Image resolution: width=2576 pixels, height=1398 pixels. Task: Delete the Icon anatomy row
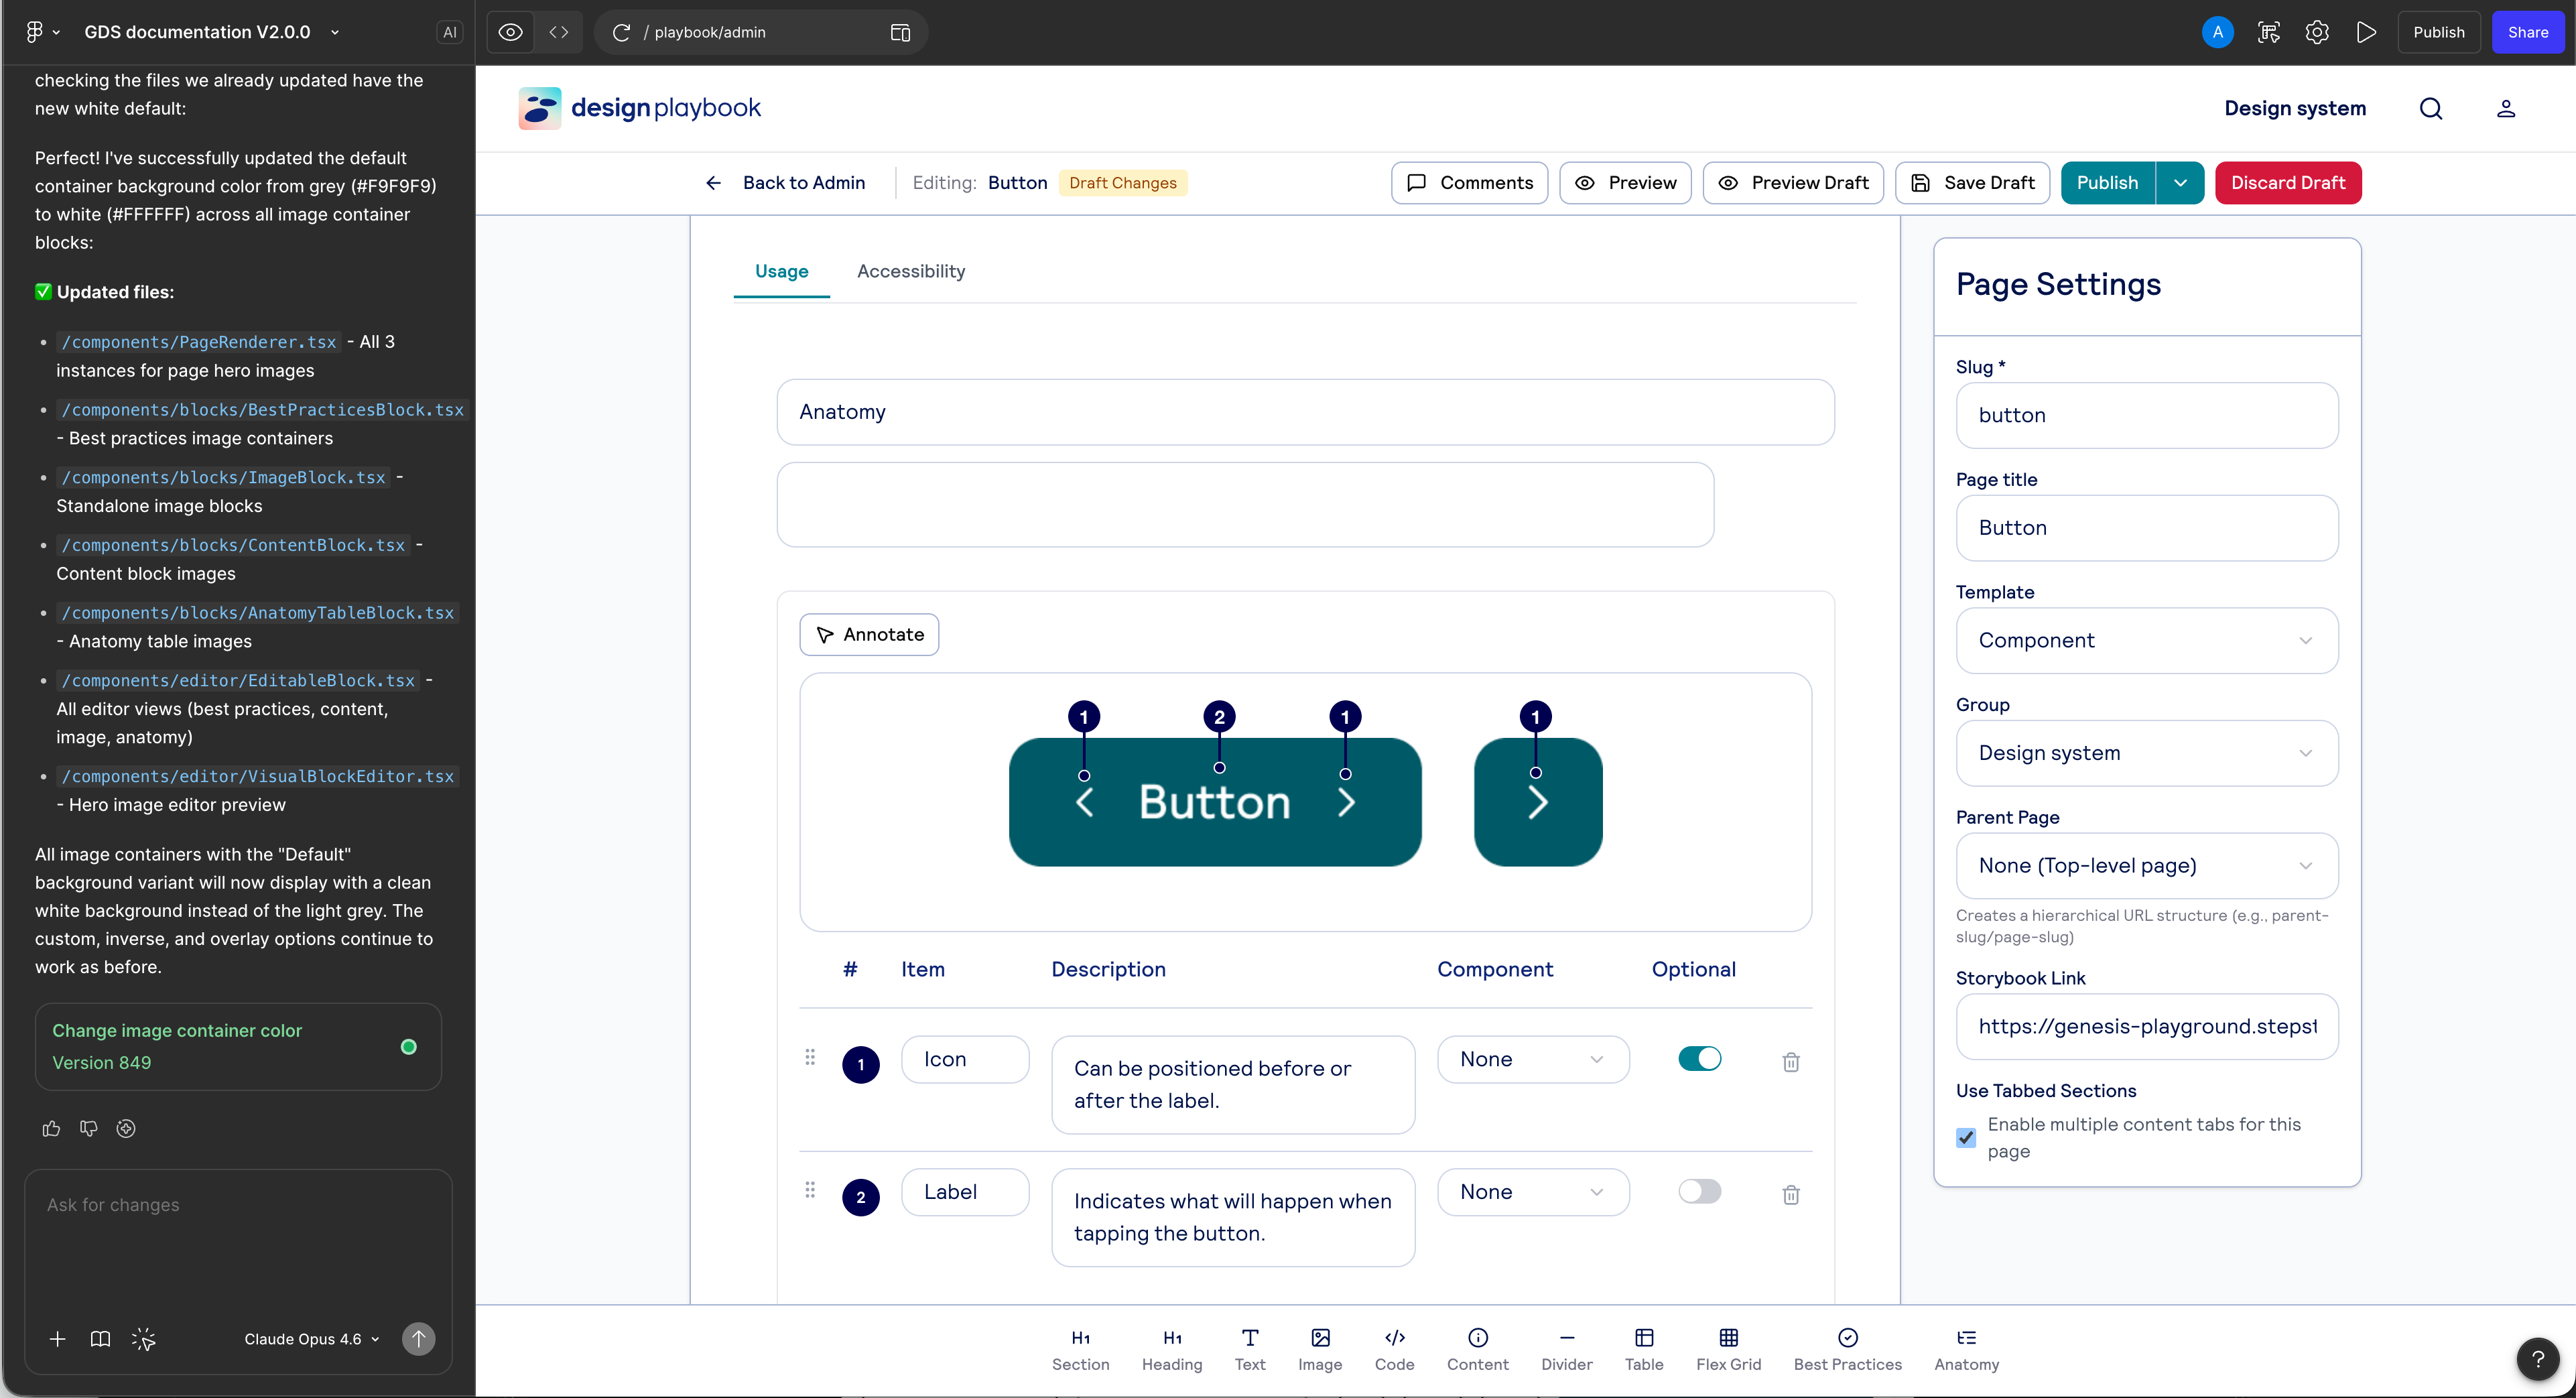pos(1790,1062)
